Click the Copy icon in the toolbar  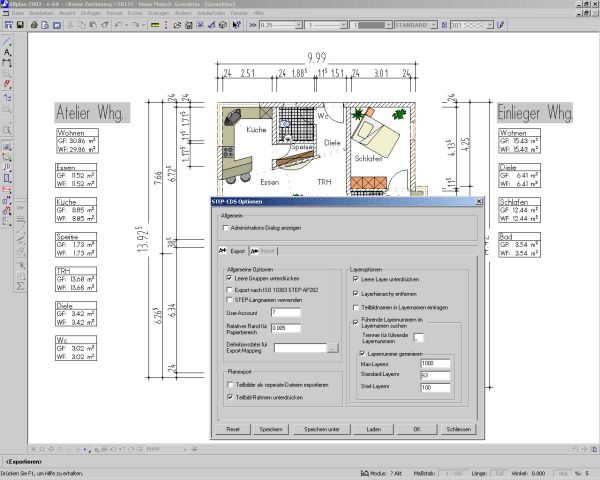pos(82,25)
